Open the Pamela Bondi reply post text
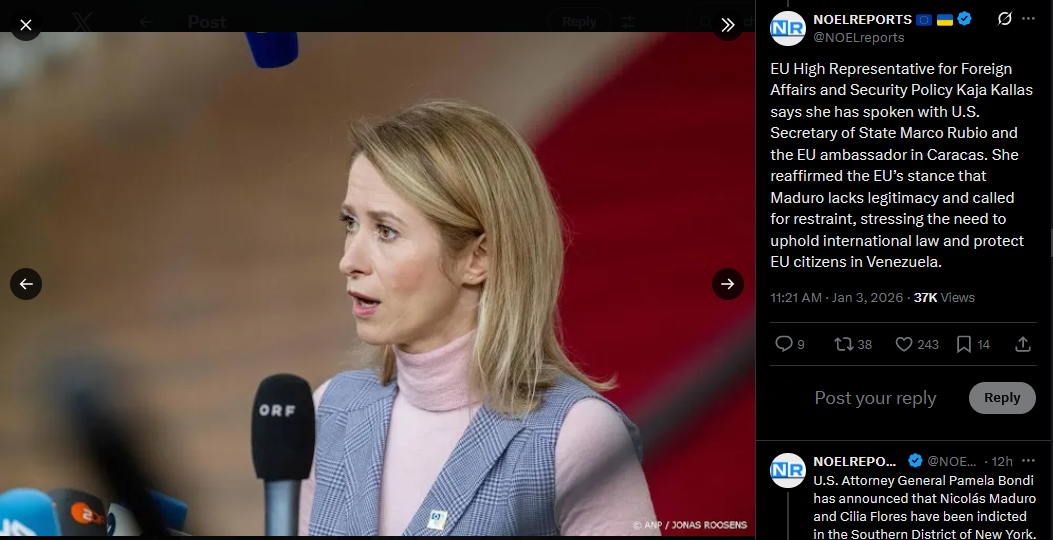1053x540 pixels. [x=924, y=507]
